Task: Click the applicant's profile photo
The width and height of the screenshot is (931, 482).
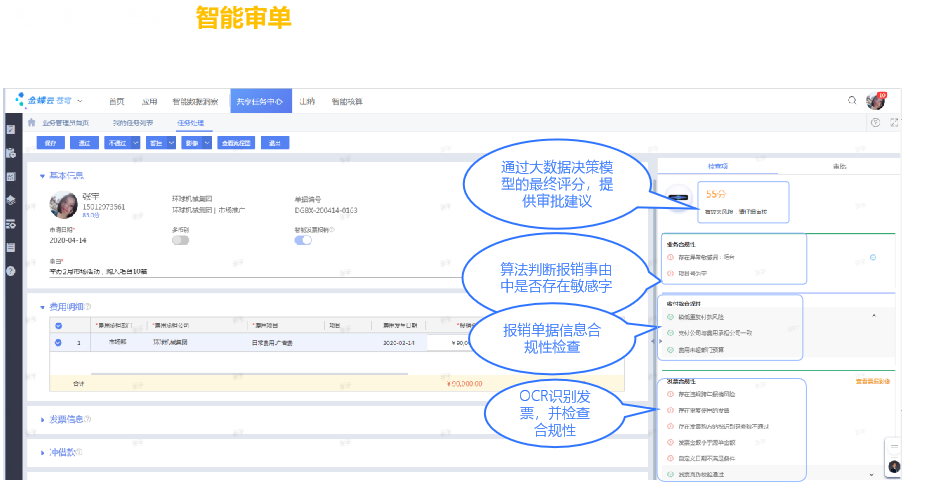Action: coord(64,205)
